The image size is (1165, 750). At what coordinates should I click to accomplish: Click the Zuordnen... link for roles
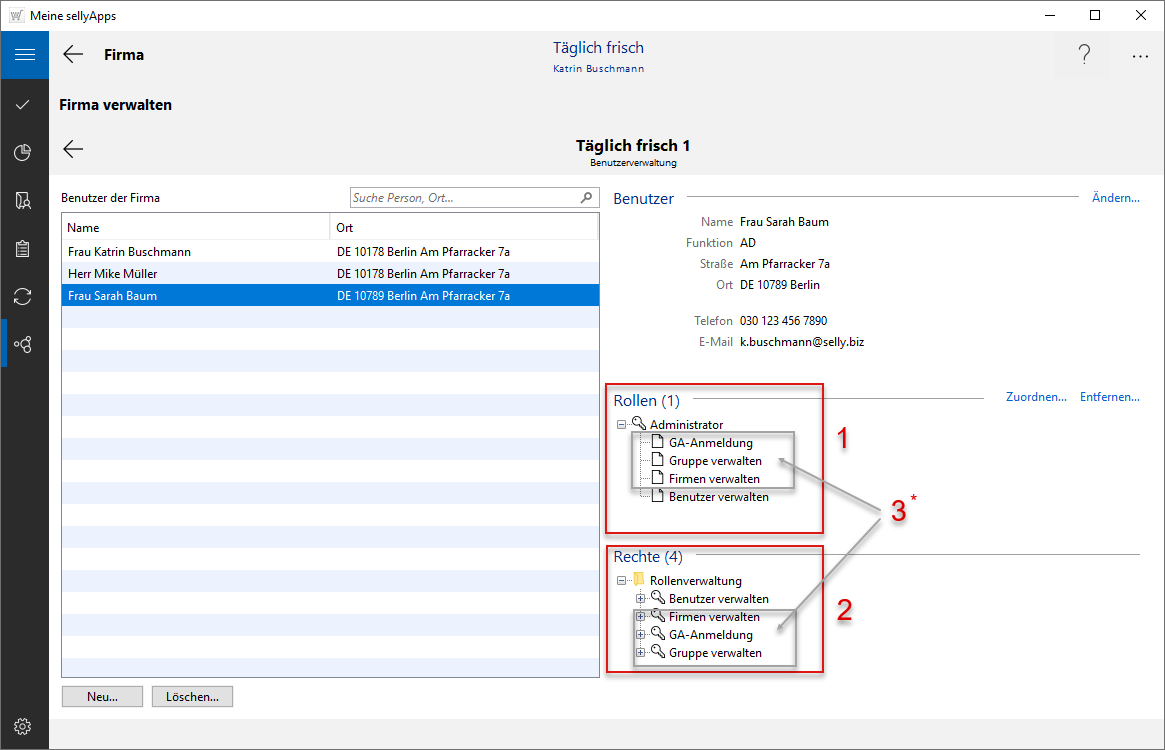(1036, 397)
